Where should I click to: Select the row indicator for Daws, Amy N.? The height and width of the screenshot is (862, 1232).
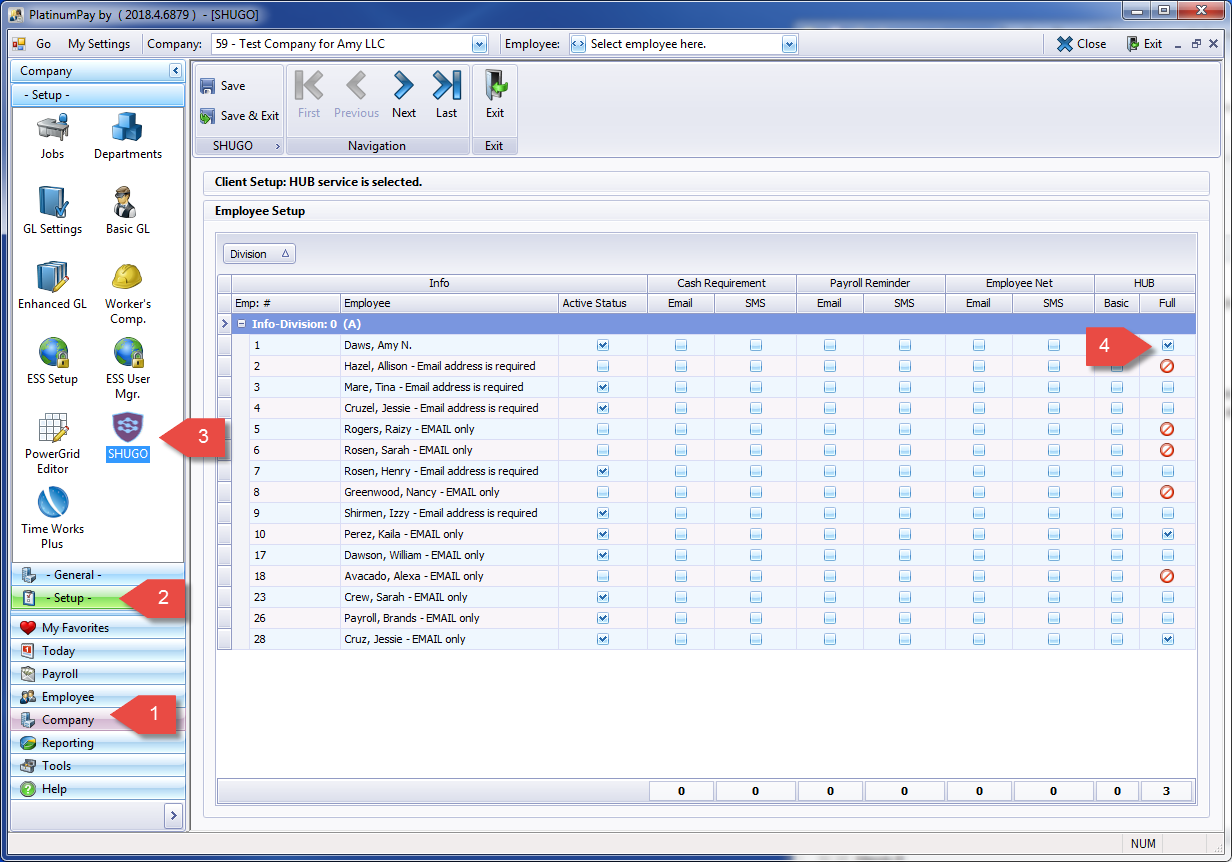225,345
